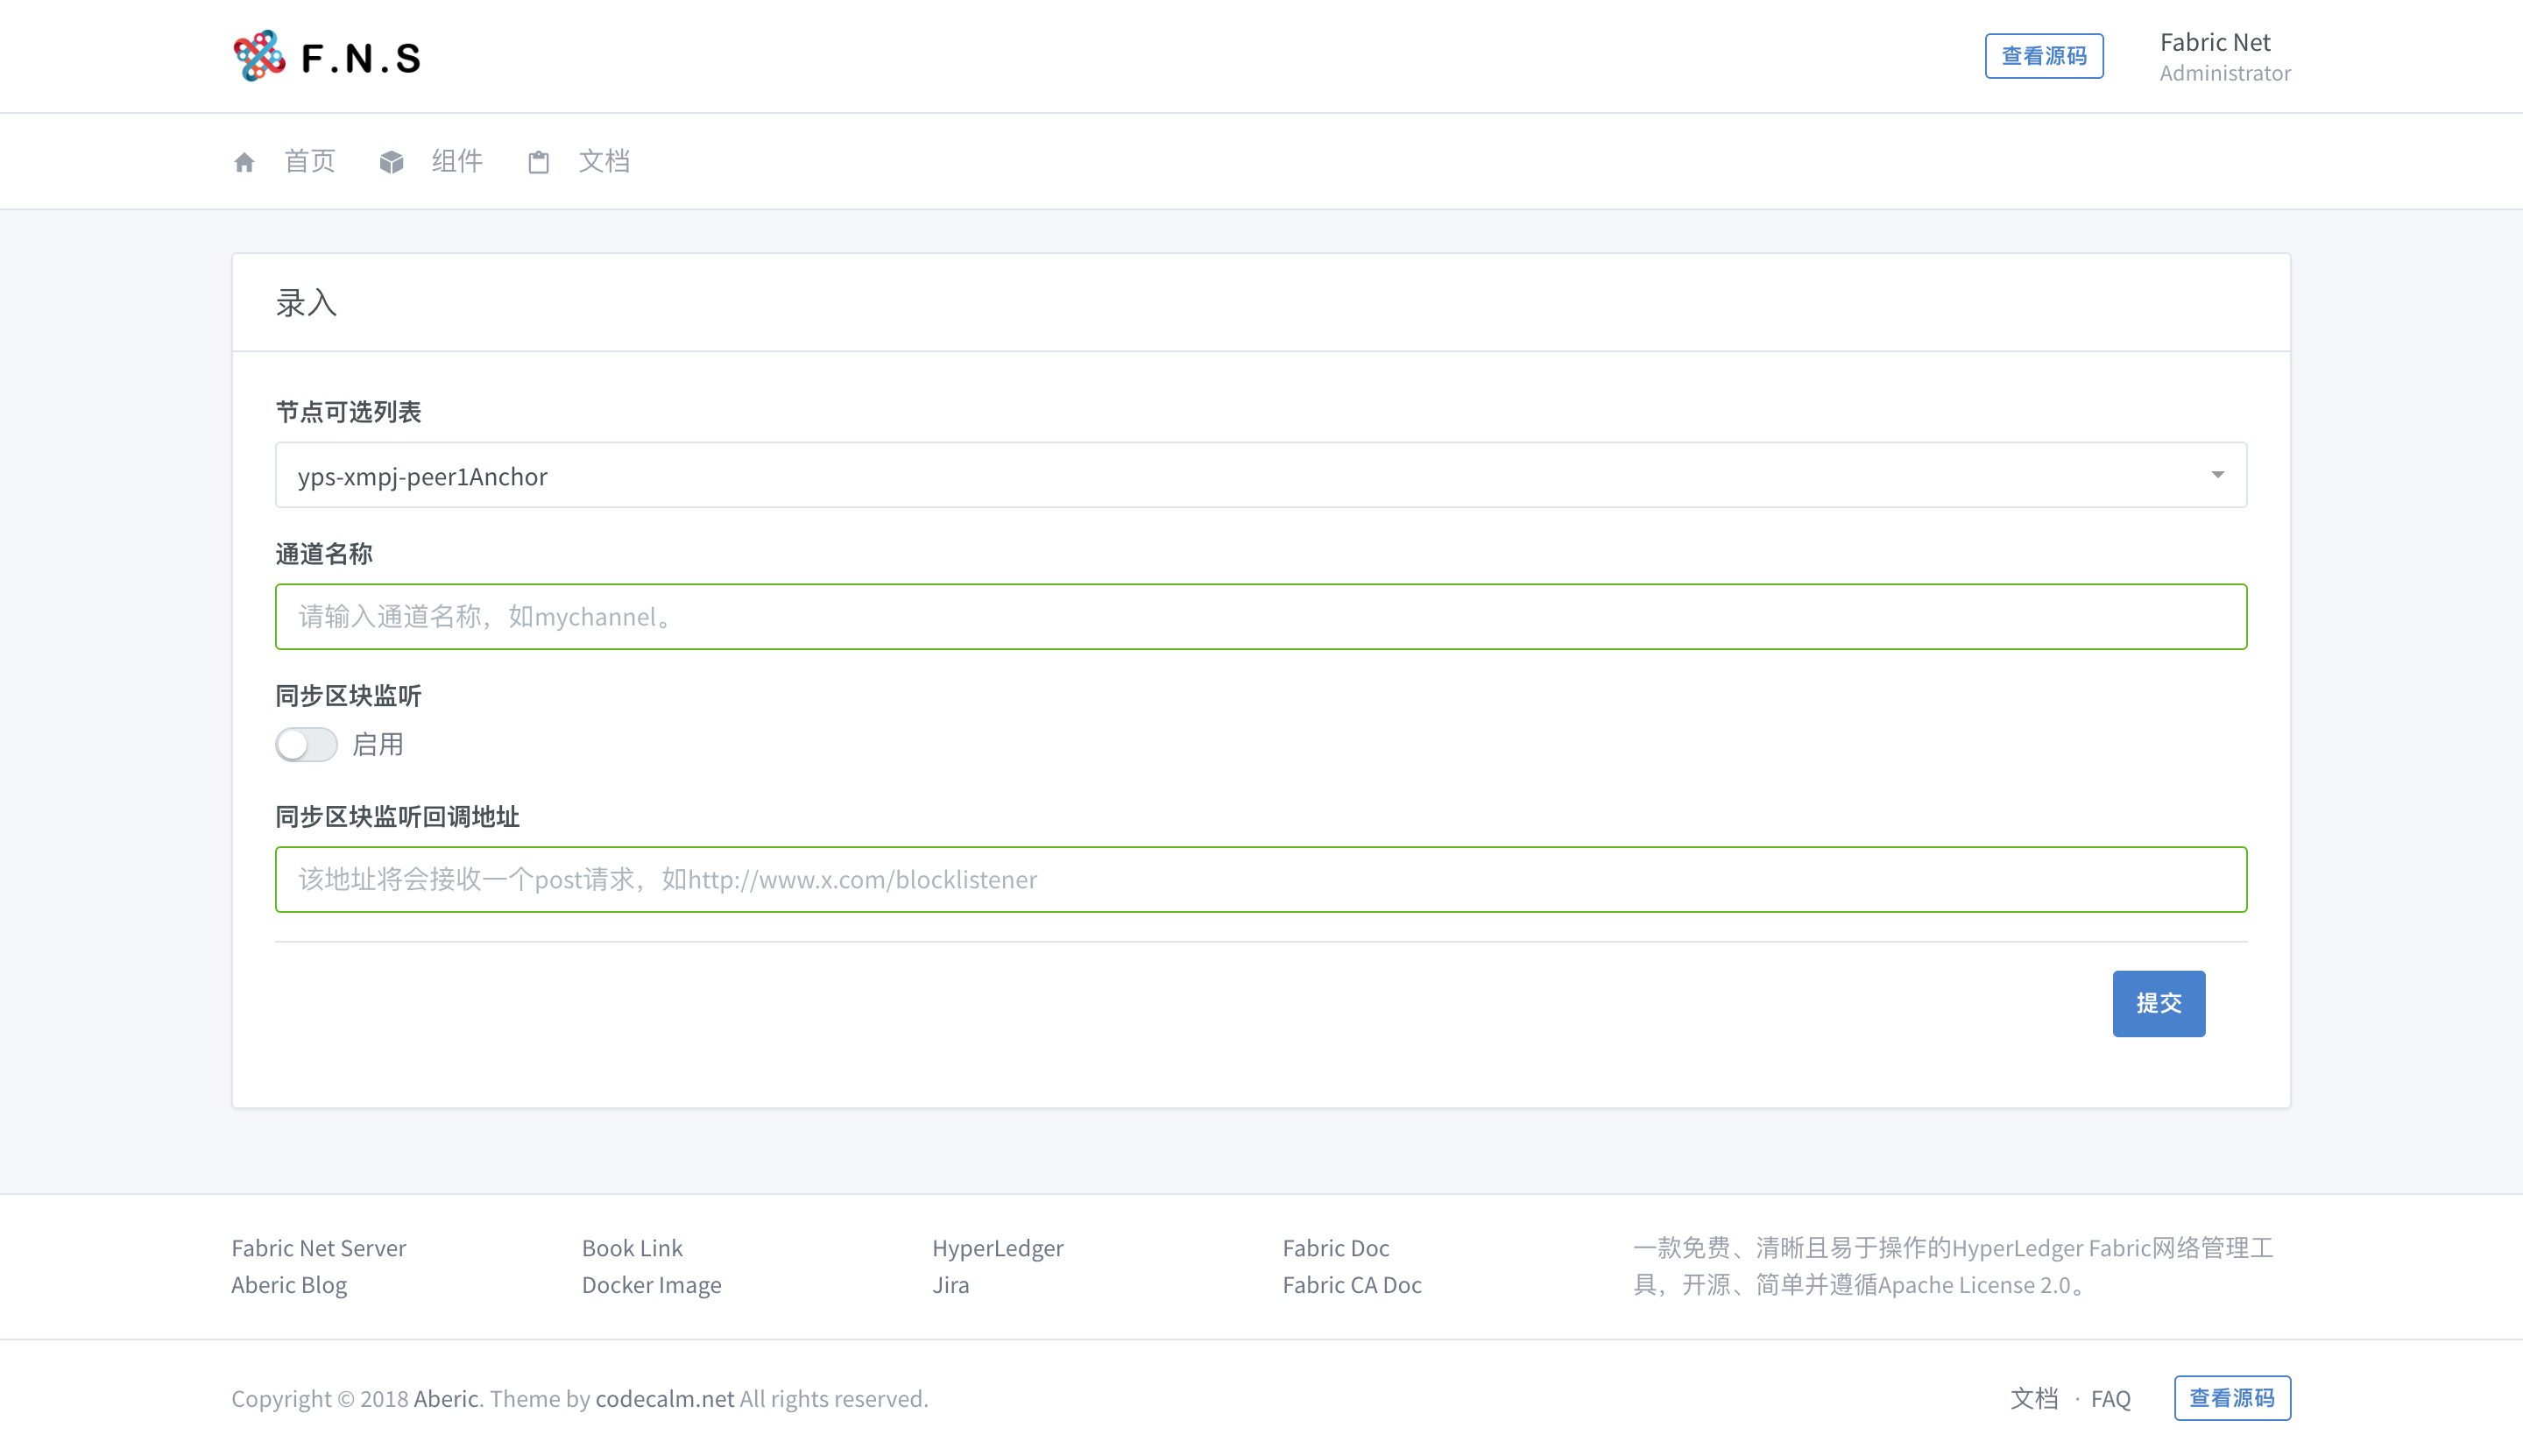The image size is (2523, 1456).
Task: Open the 首页 menu item
Action: click(x=309, y=161)
